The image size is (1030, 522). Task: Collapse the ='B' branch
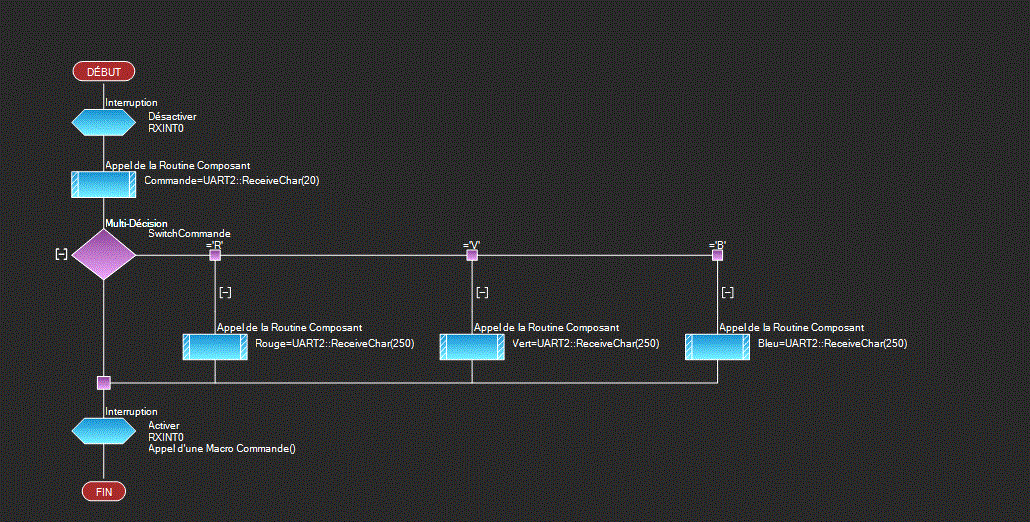coord(728,292)
